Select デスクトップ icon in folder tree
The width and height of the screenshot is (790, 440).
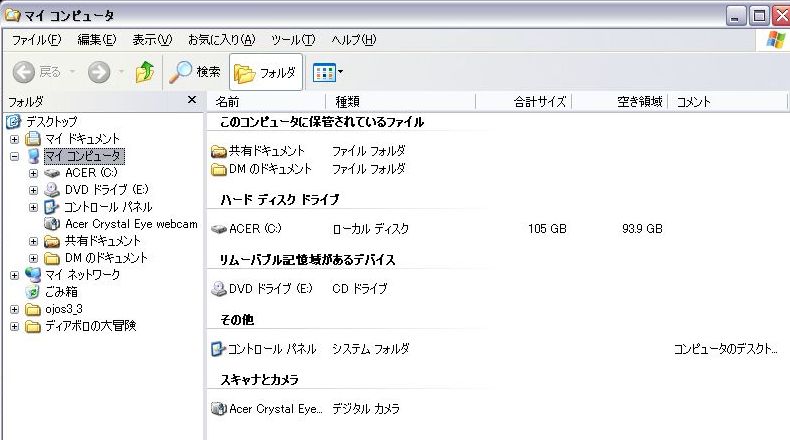point(14,121)
